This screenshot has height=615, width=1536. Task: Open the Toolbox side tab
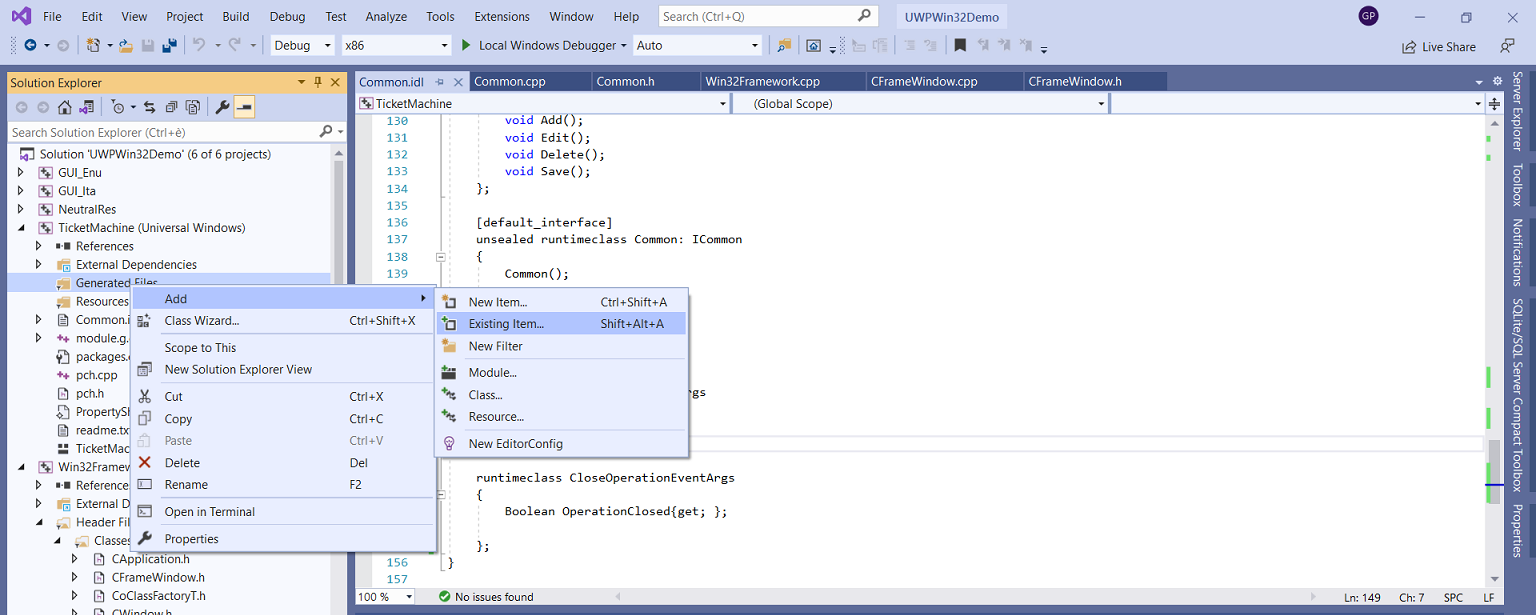point(1518,185)
